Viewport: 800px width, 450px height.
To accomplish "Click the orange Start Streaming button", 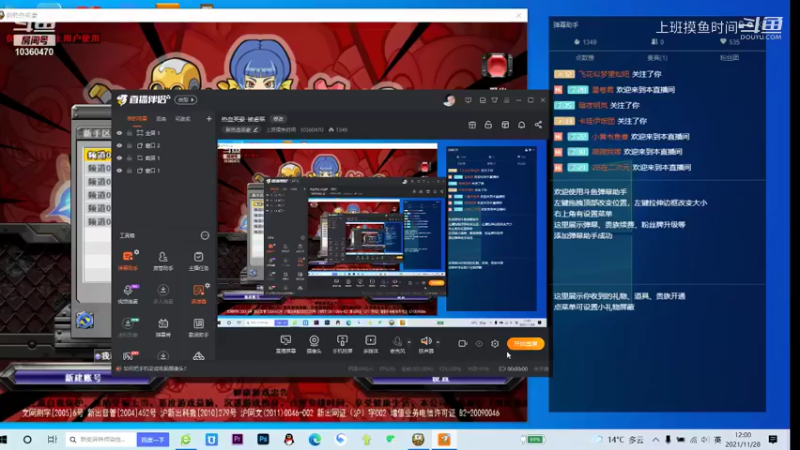I will pos(526,343).
